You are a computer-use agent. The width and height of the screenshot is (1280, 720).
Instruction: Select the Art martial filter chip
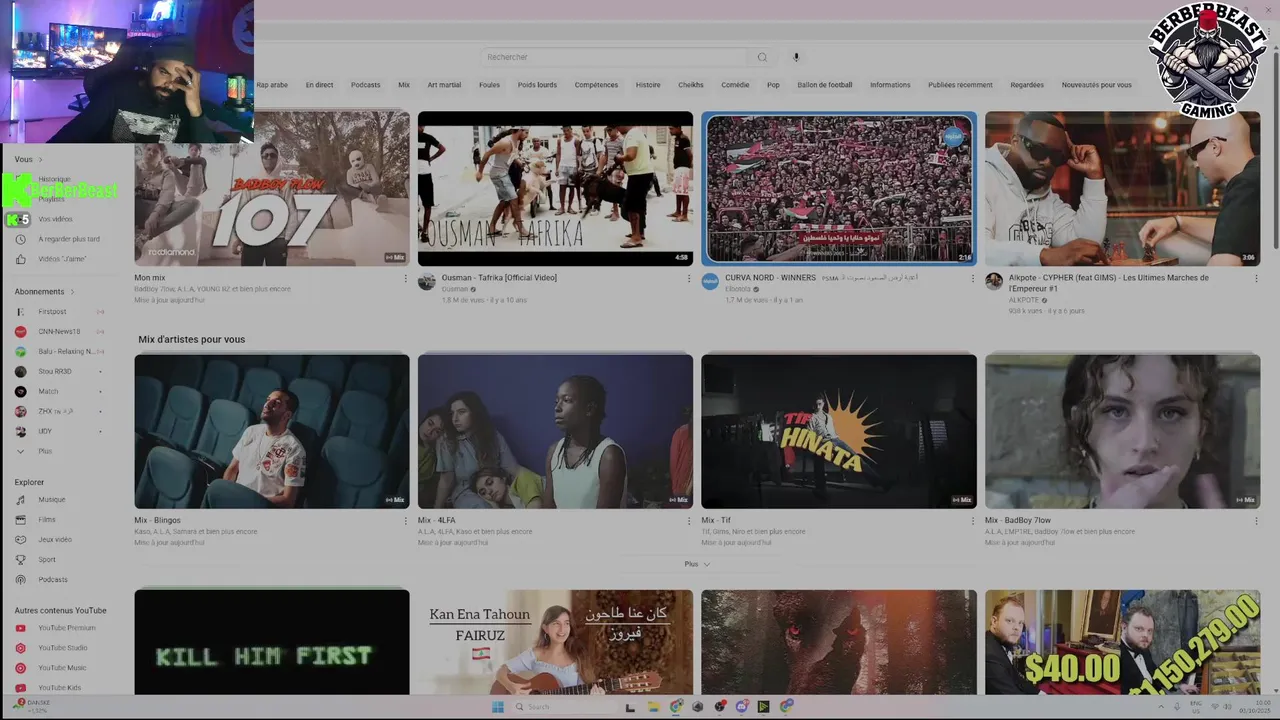444,85
